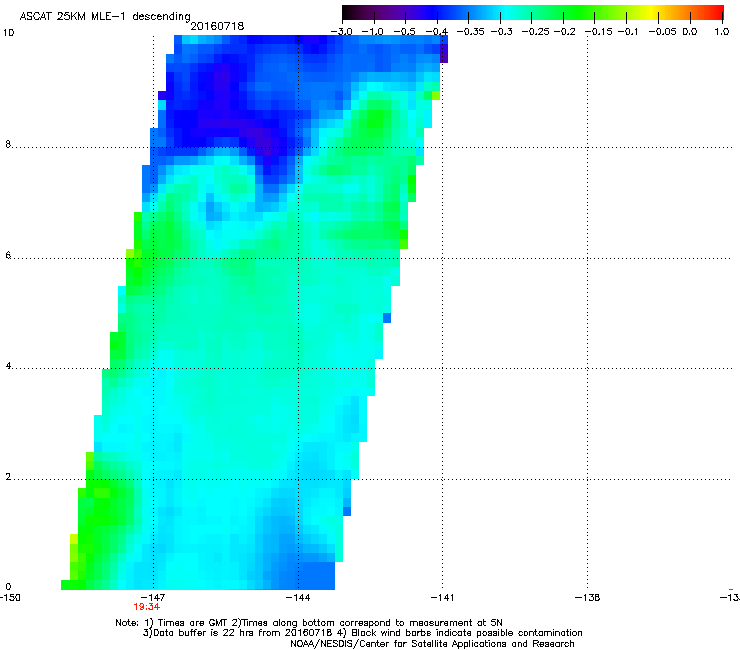Screen dimensions: 740x650
Task: Click the -0.1 colorbar label
Action: [628, 32]
